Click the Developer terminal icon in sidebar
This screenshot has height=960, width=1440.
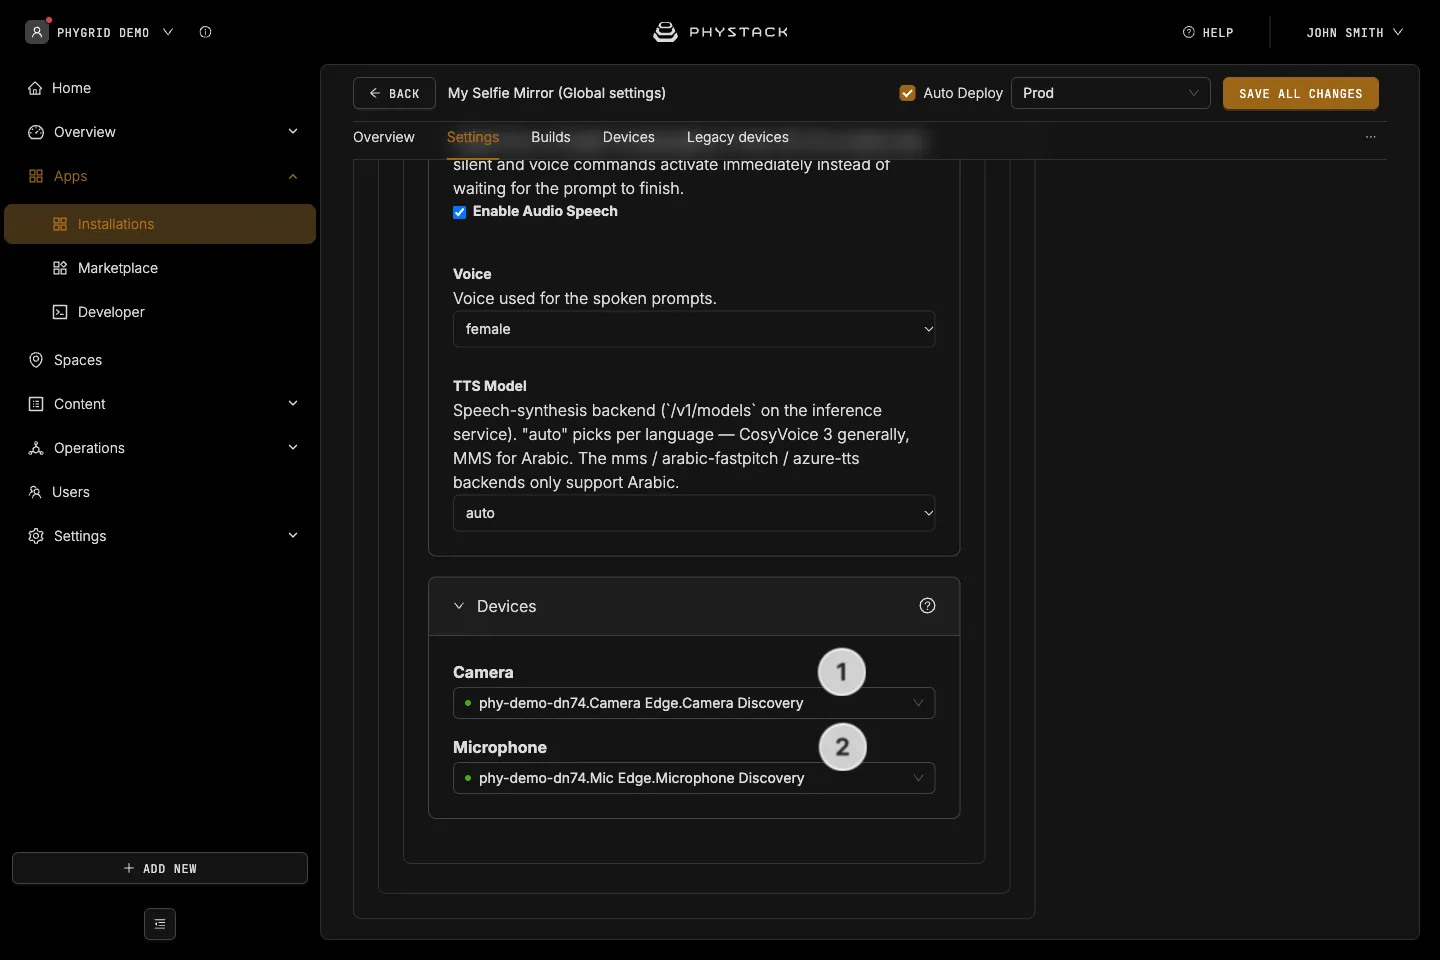tap(60, 312)
